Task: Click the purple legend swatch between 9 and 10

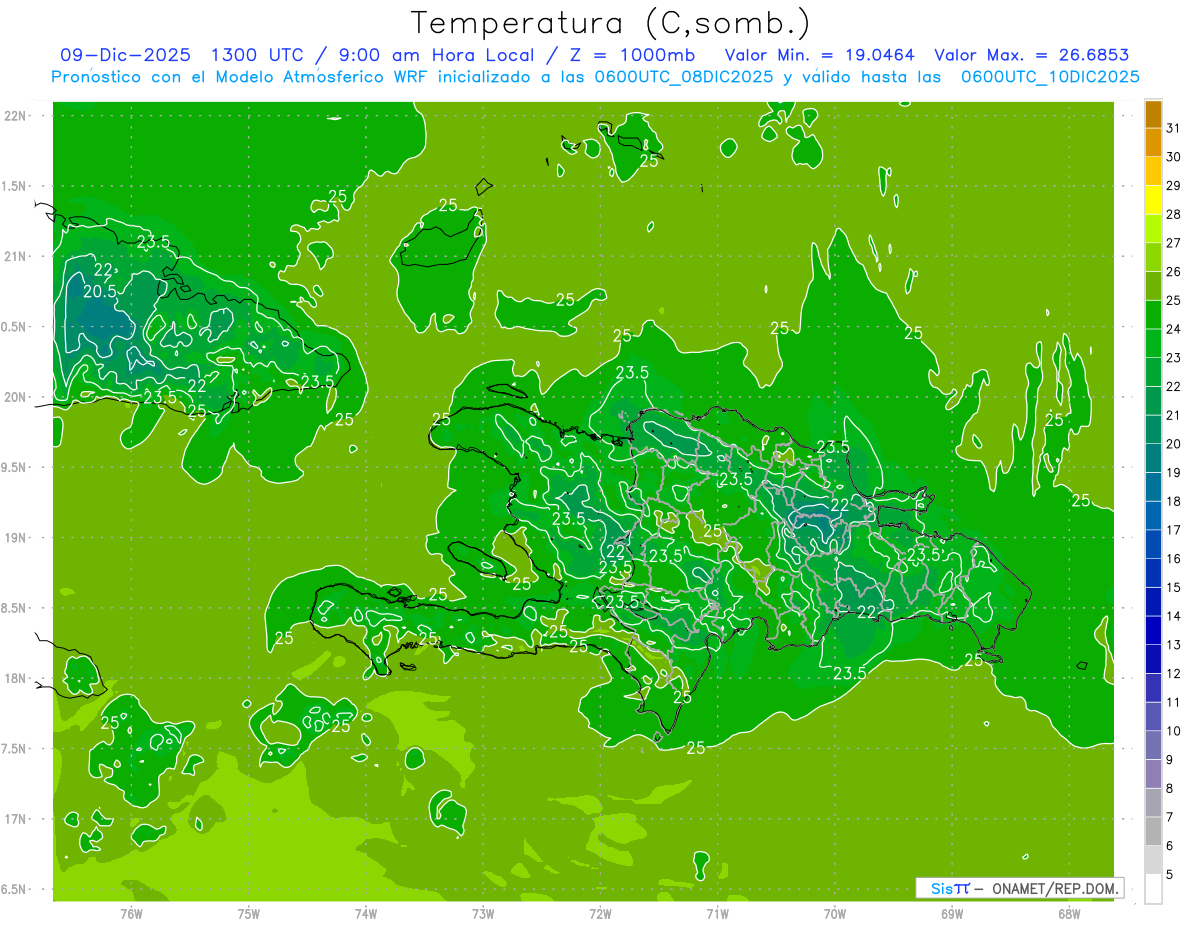Action: (x=1153, y=746)
